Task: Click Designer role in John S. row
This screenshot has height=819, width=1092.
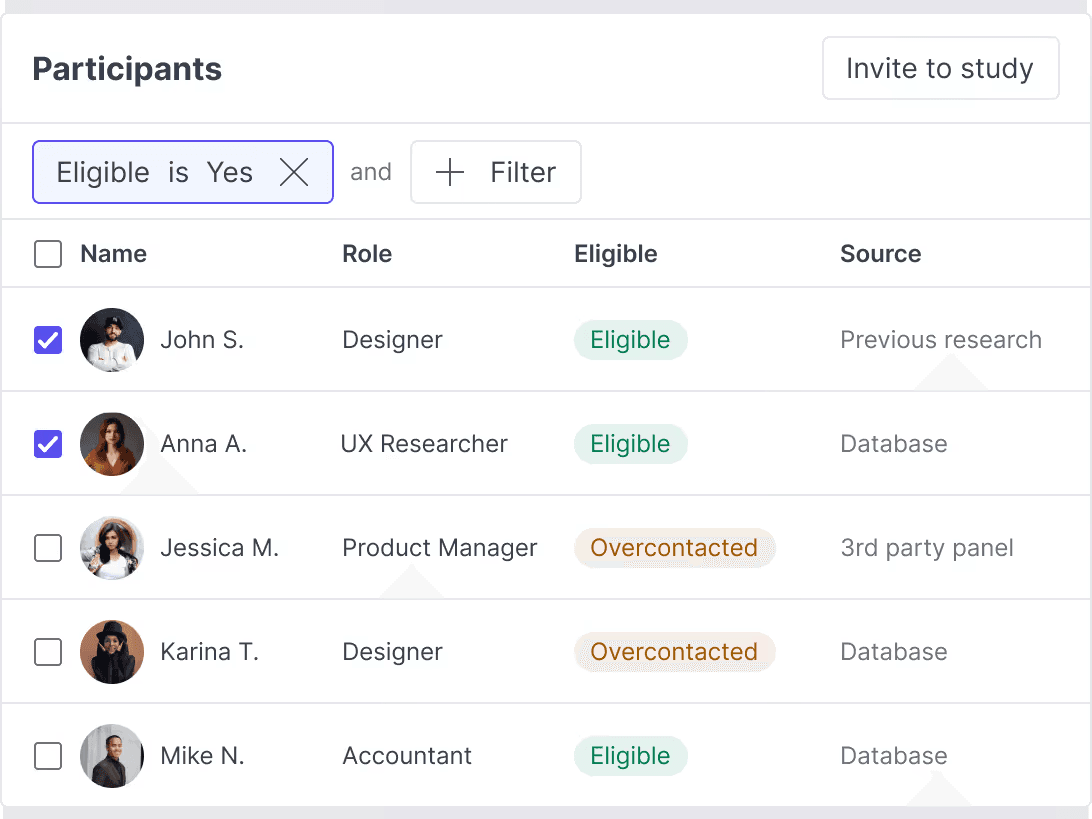Action: tap(392, 340)
